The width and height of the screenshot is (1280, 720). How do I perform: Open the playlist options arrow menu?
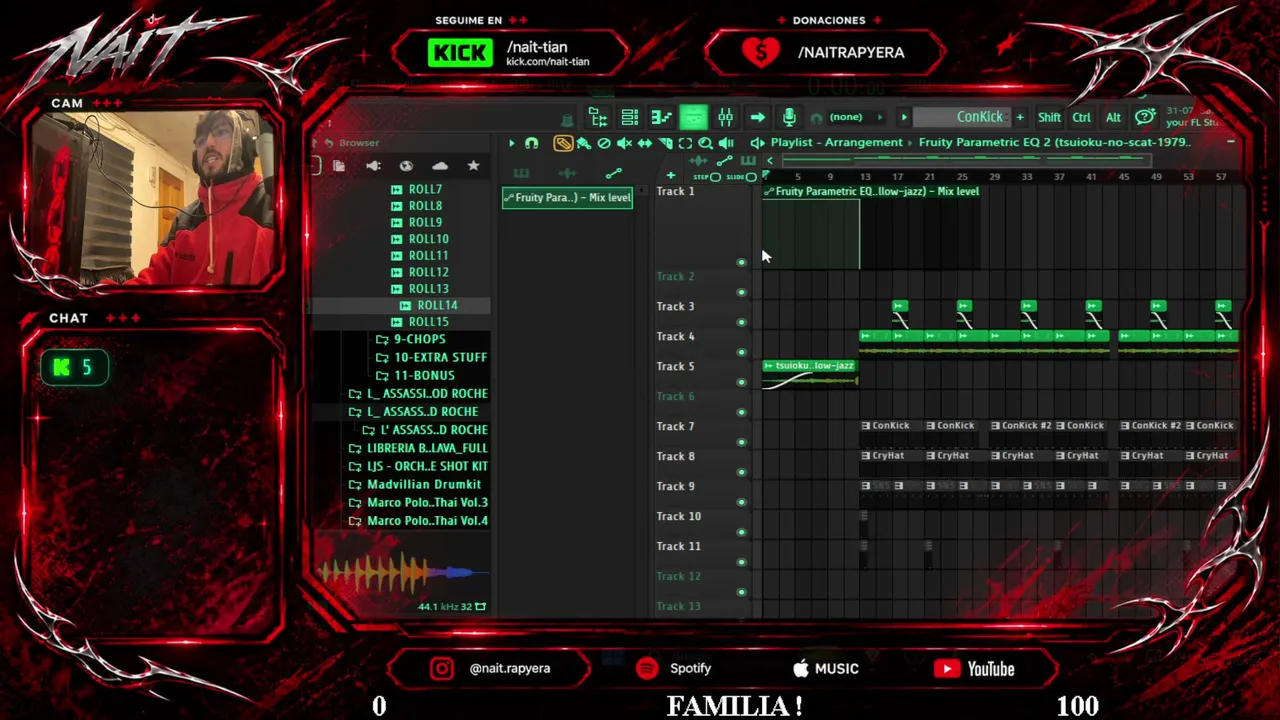coord(510,143)
